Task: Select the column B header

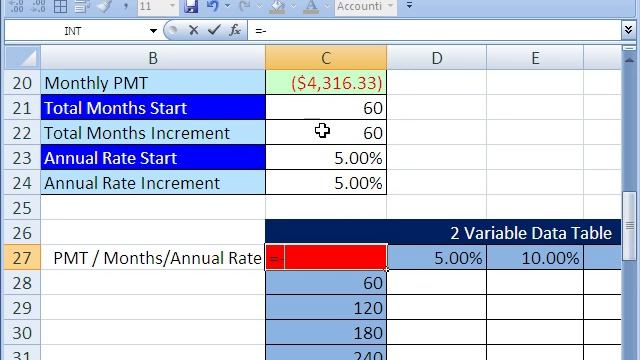Action: [x=153, y=58]
